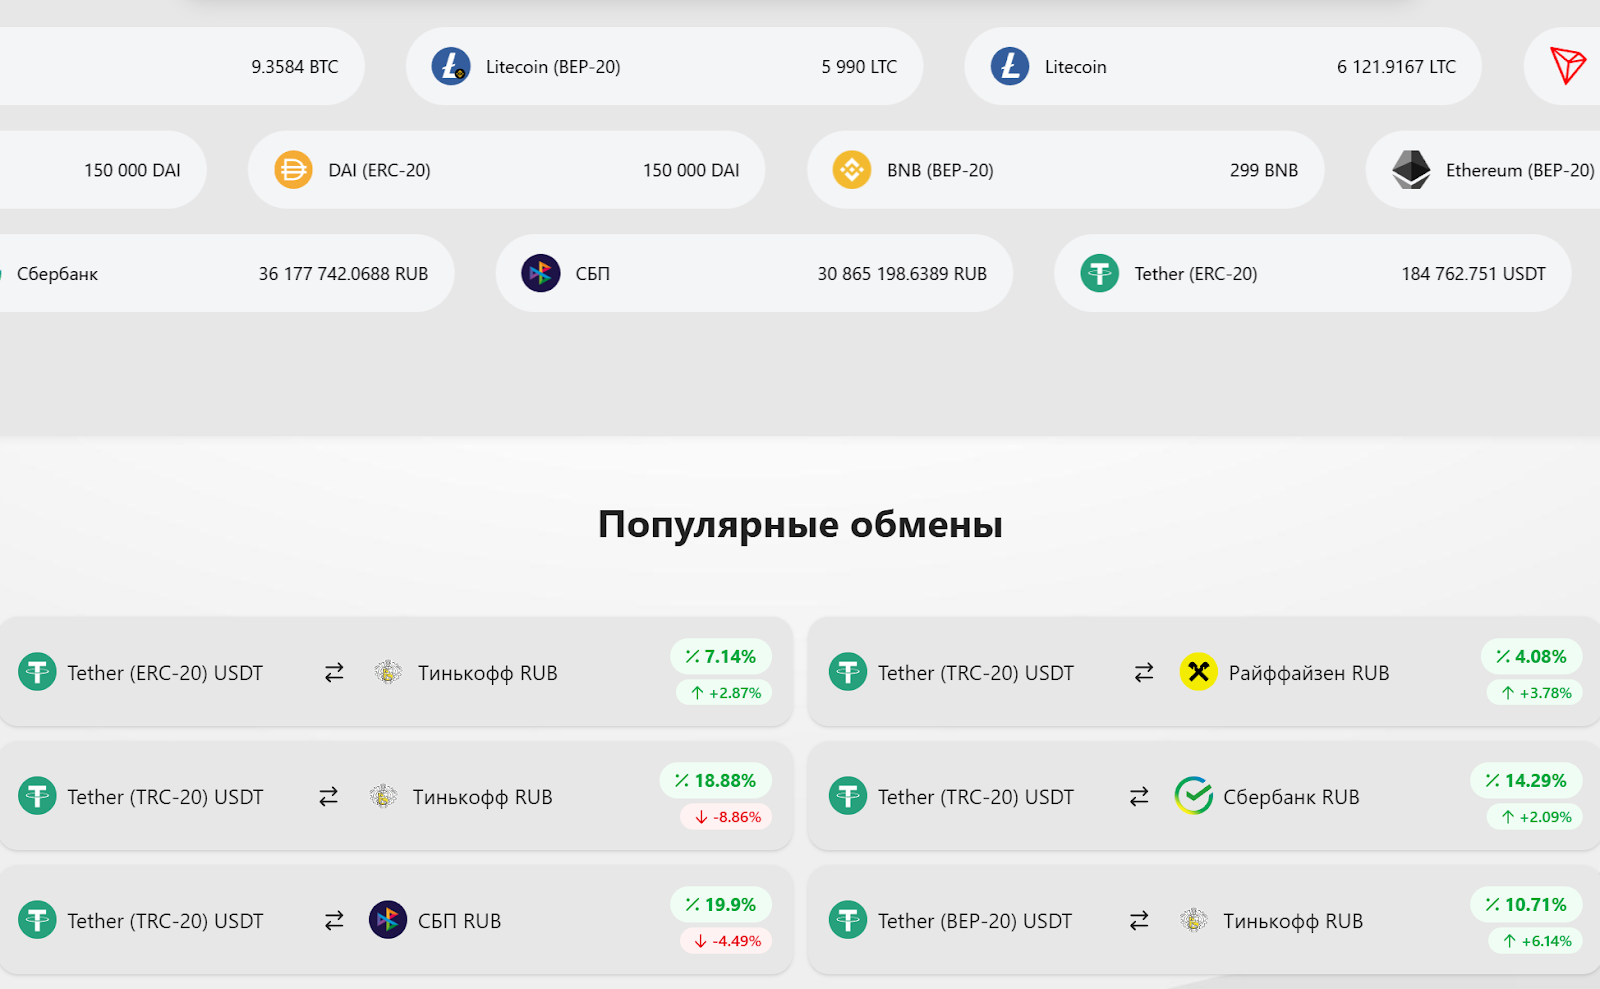
Task: Click the Популярные обмены heading
Action: tap(800, 524)
